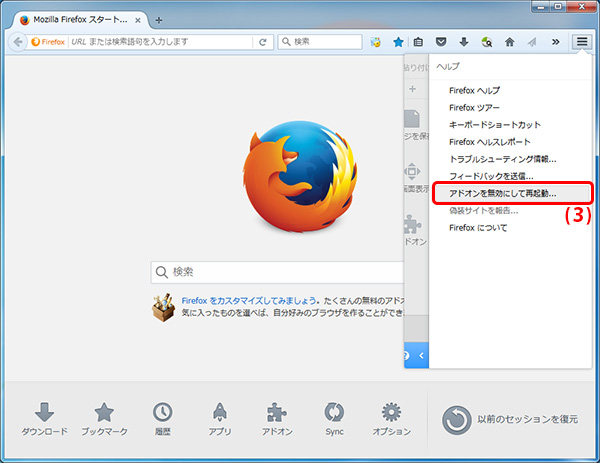The width and height of the screenshot is (600, 463).
Task: Open オプション gear shortcut at bottom
Action: click(x=391, y=419)
